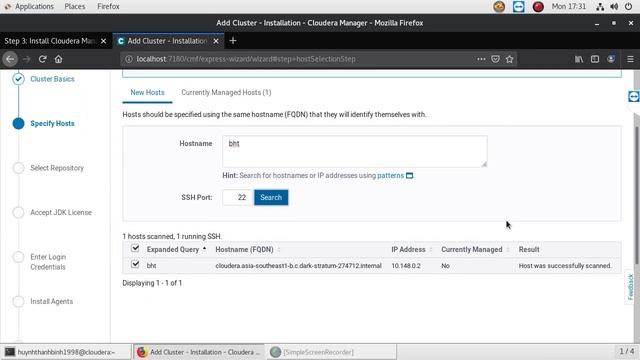
Task: Open volume control tray icon
Action: pos(614,7)
